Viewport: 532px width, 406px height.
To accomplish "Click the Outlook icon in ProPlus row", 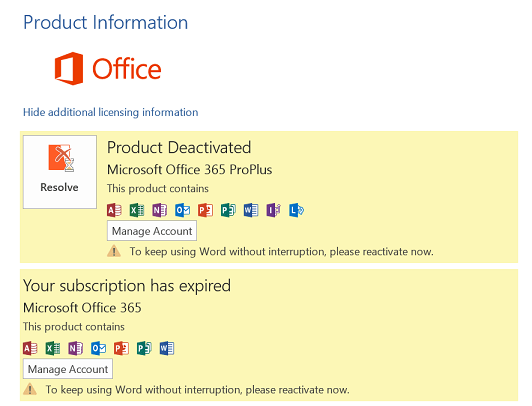I will (183, 210).
